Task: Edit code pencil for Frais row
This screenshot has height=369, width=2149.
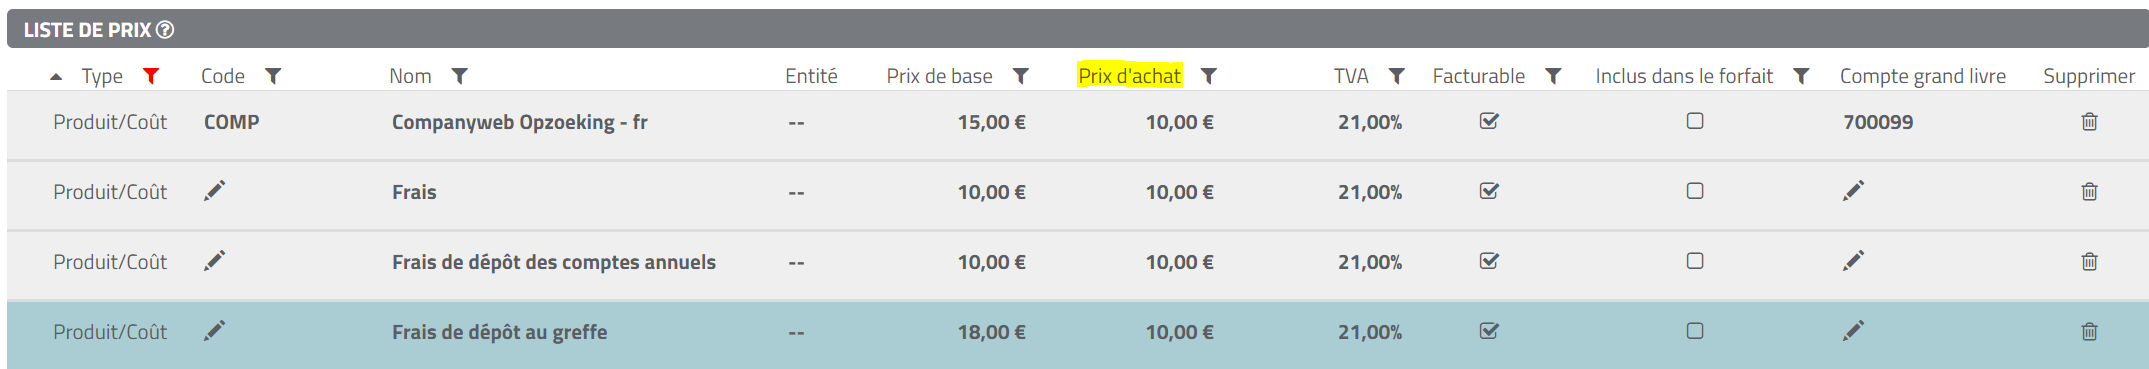Action: pos(215,191)
